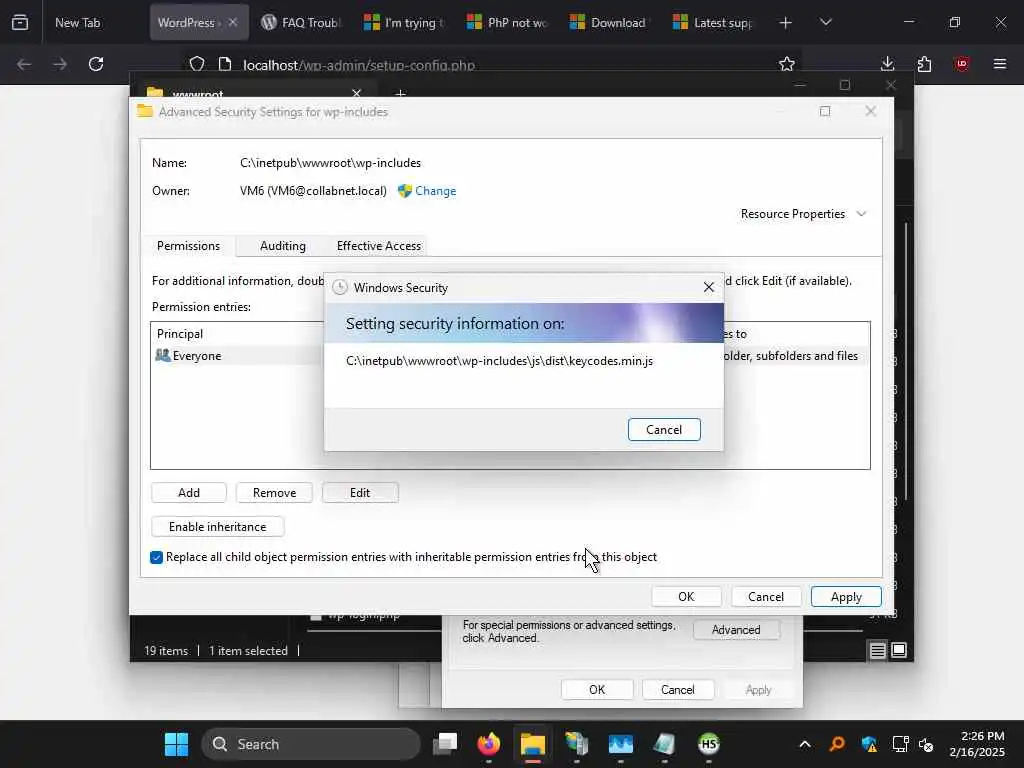Switch to Latest supported browser tab

(714, 22)
